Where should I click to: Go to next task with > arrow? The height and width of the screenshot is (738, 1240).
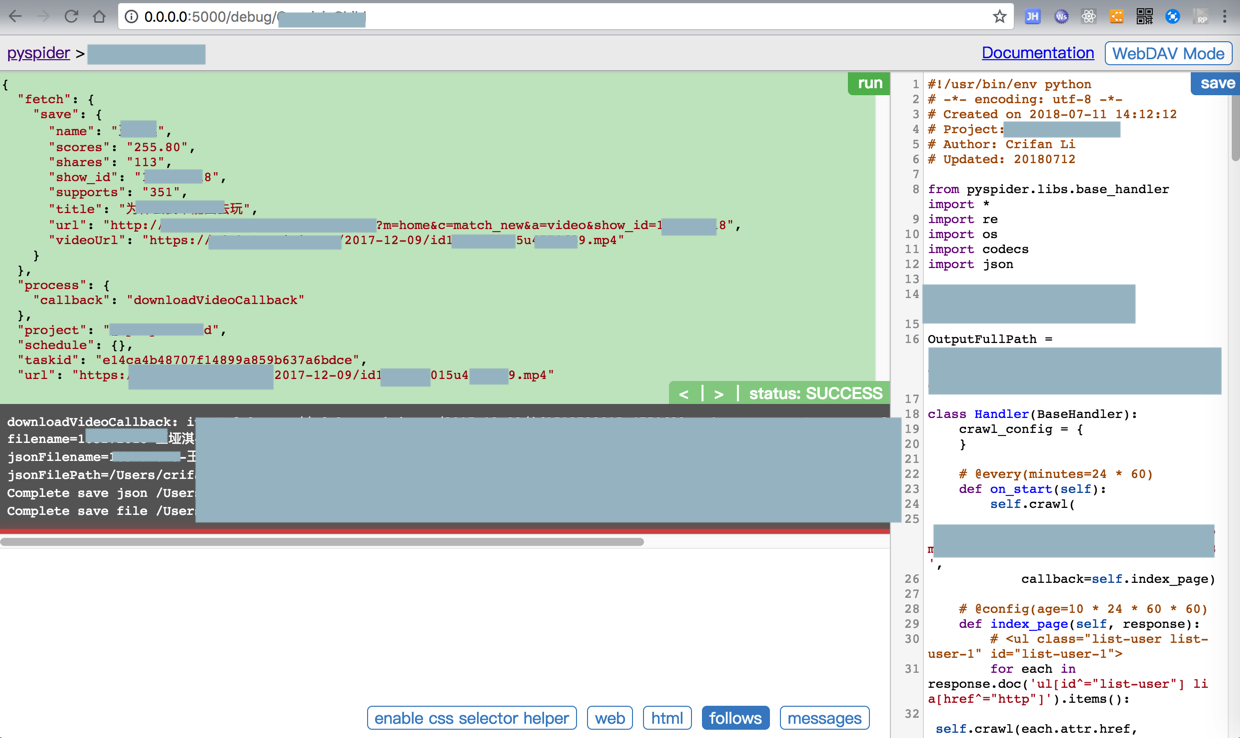[719, 394]
